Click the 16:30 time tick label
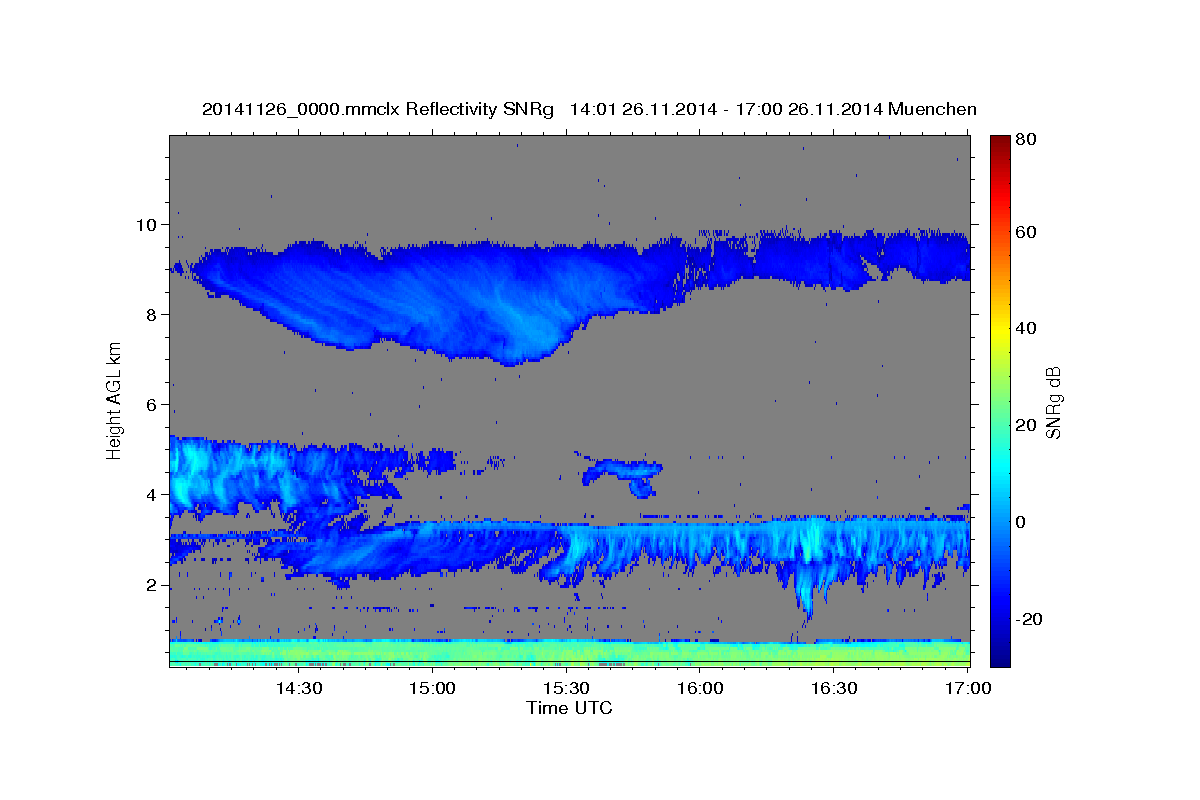The image size is (1200, 800). (x=834, y=689)
